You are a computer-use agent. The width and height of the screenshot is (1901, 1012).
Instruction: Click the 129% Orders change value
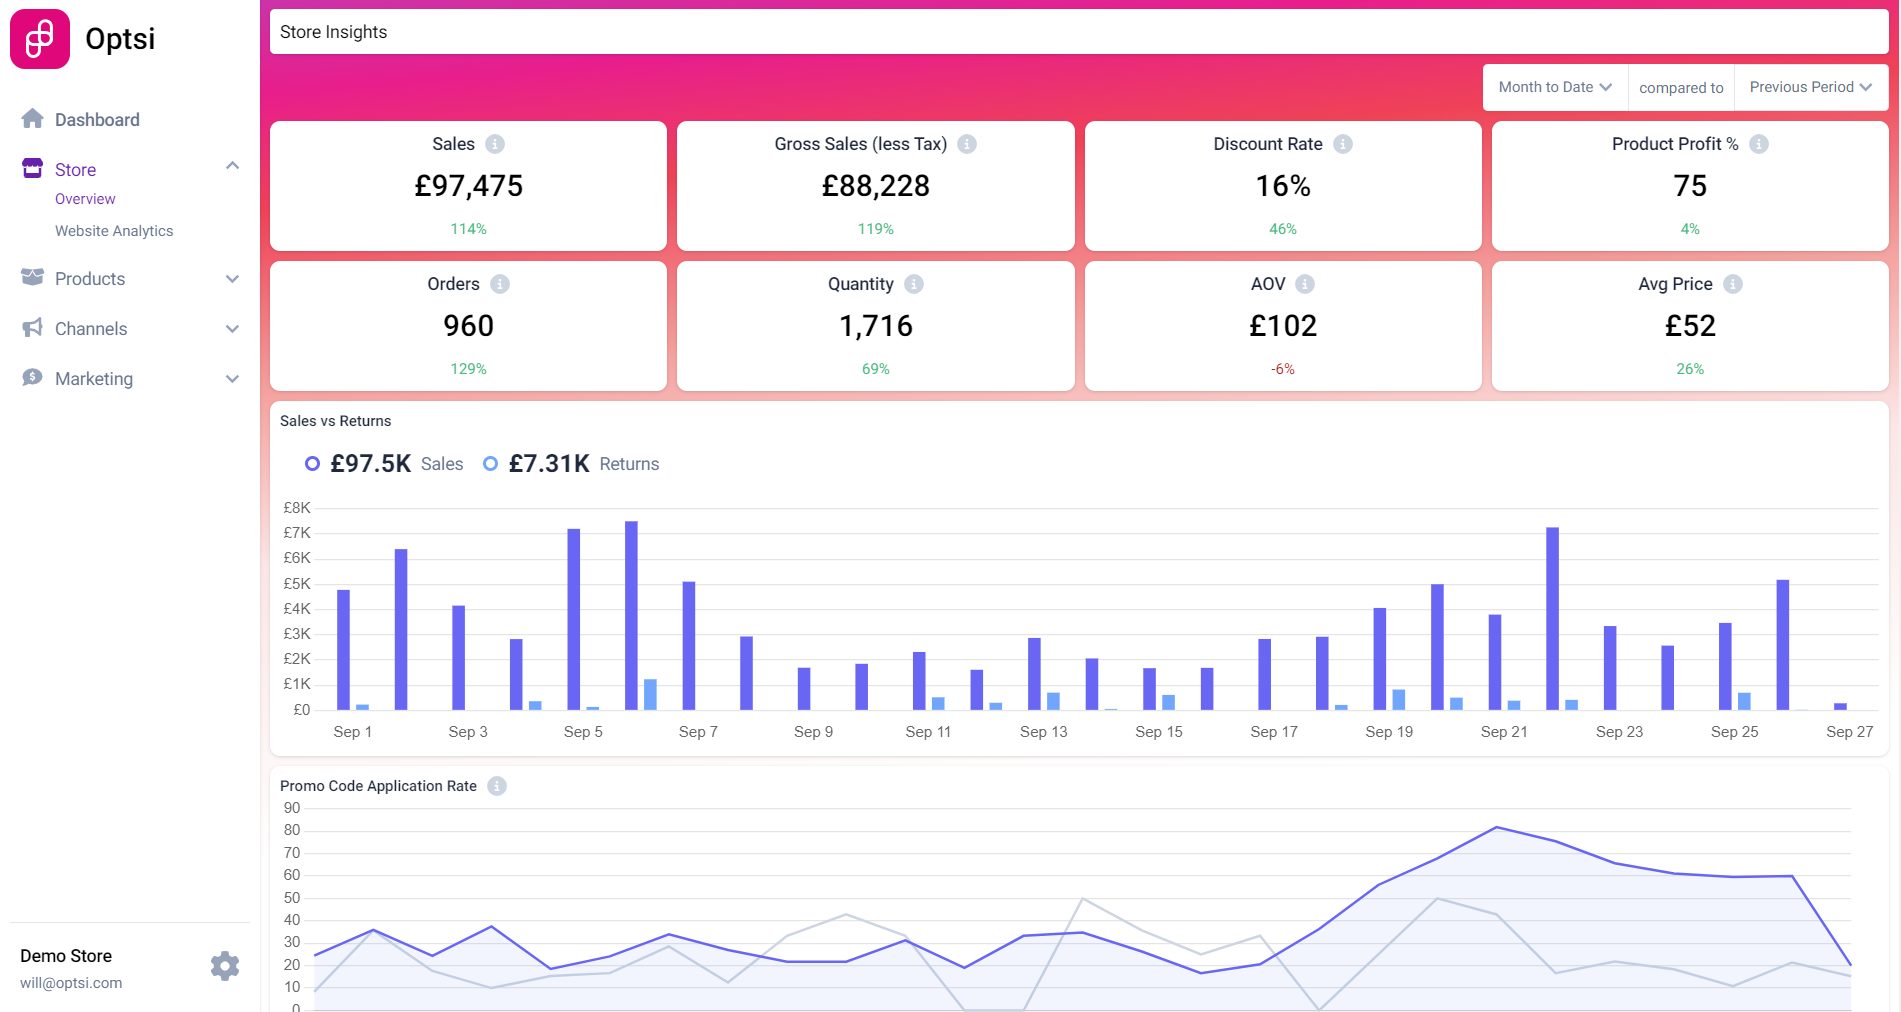[x=468, y=369]
